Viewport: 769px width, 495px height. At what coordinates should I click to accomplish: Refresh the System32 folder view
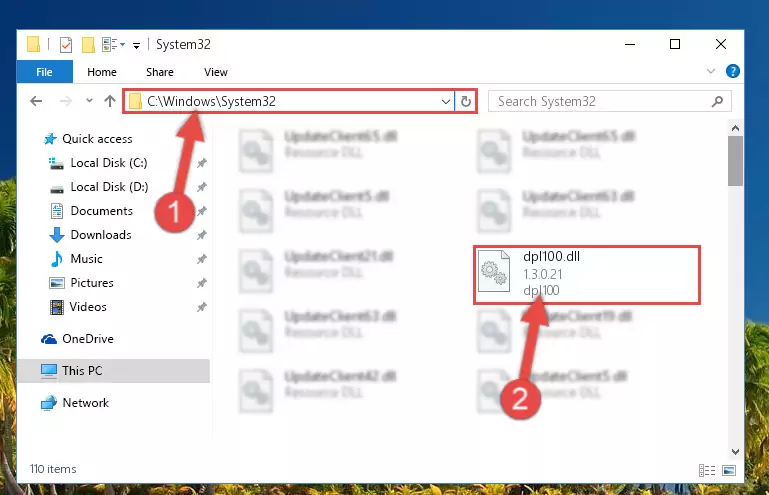tap(465, 102)
